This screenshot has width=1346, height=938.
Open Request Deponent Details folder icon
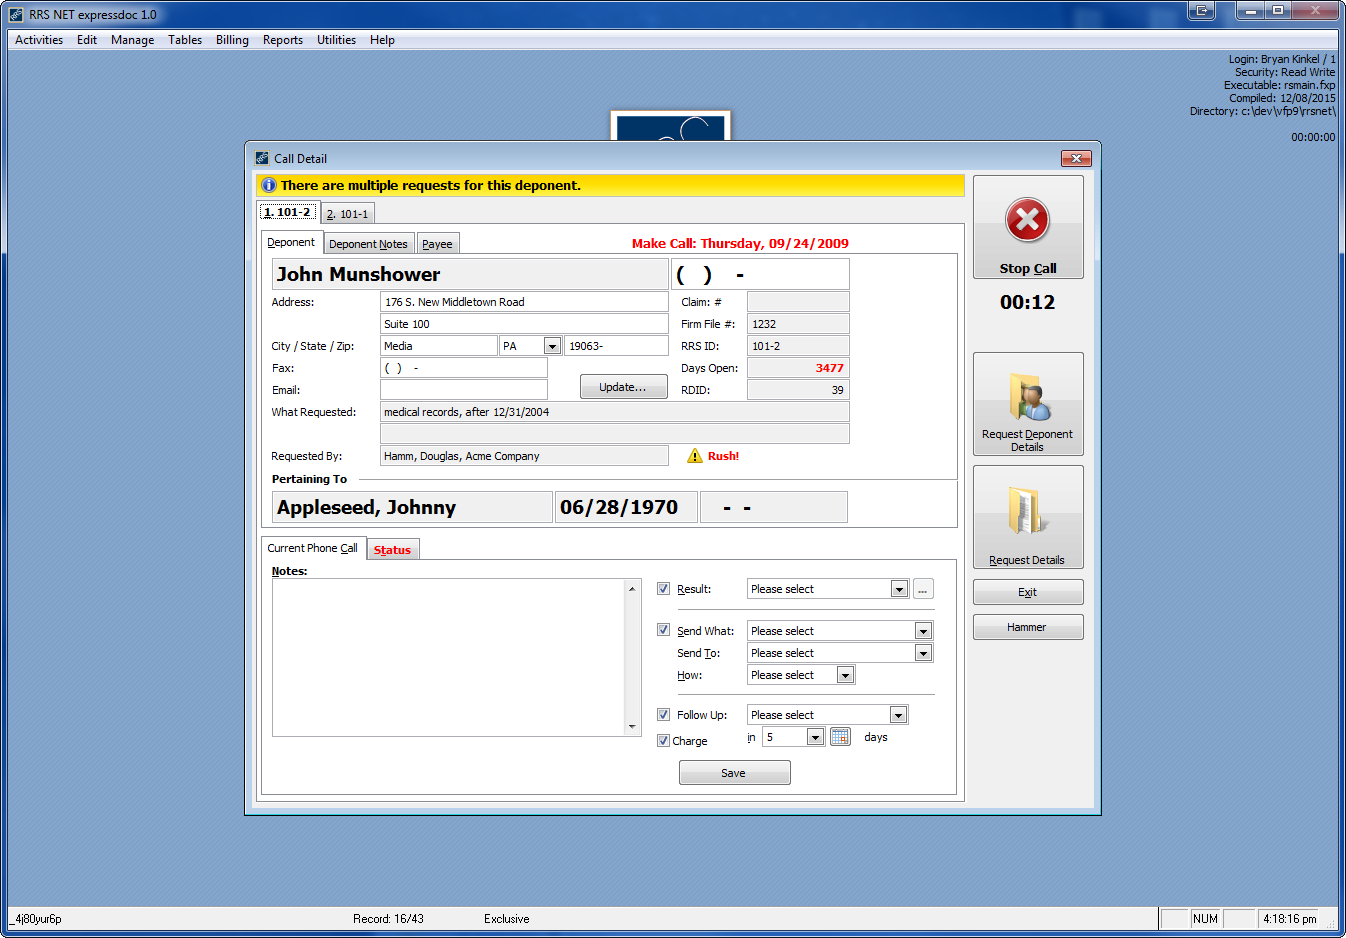[1028, 398]
